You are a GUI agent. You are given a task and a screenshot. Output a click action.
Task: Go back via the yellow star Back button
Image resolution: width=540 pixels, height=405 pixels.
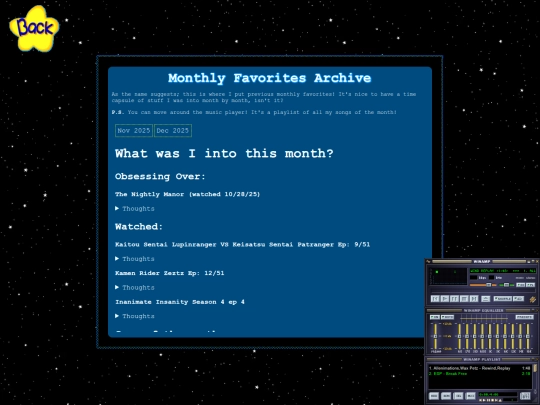[34, 28]
